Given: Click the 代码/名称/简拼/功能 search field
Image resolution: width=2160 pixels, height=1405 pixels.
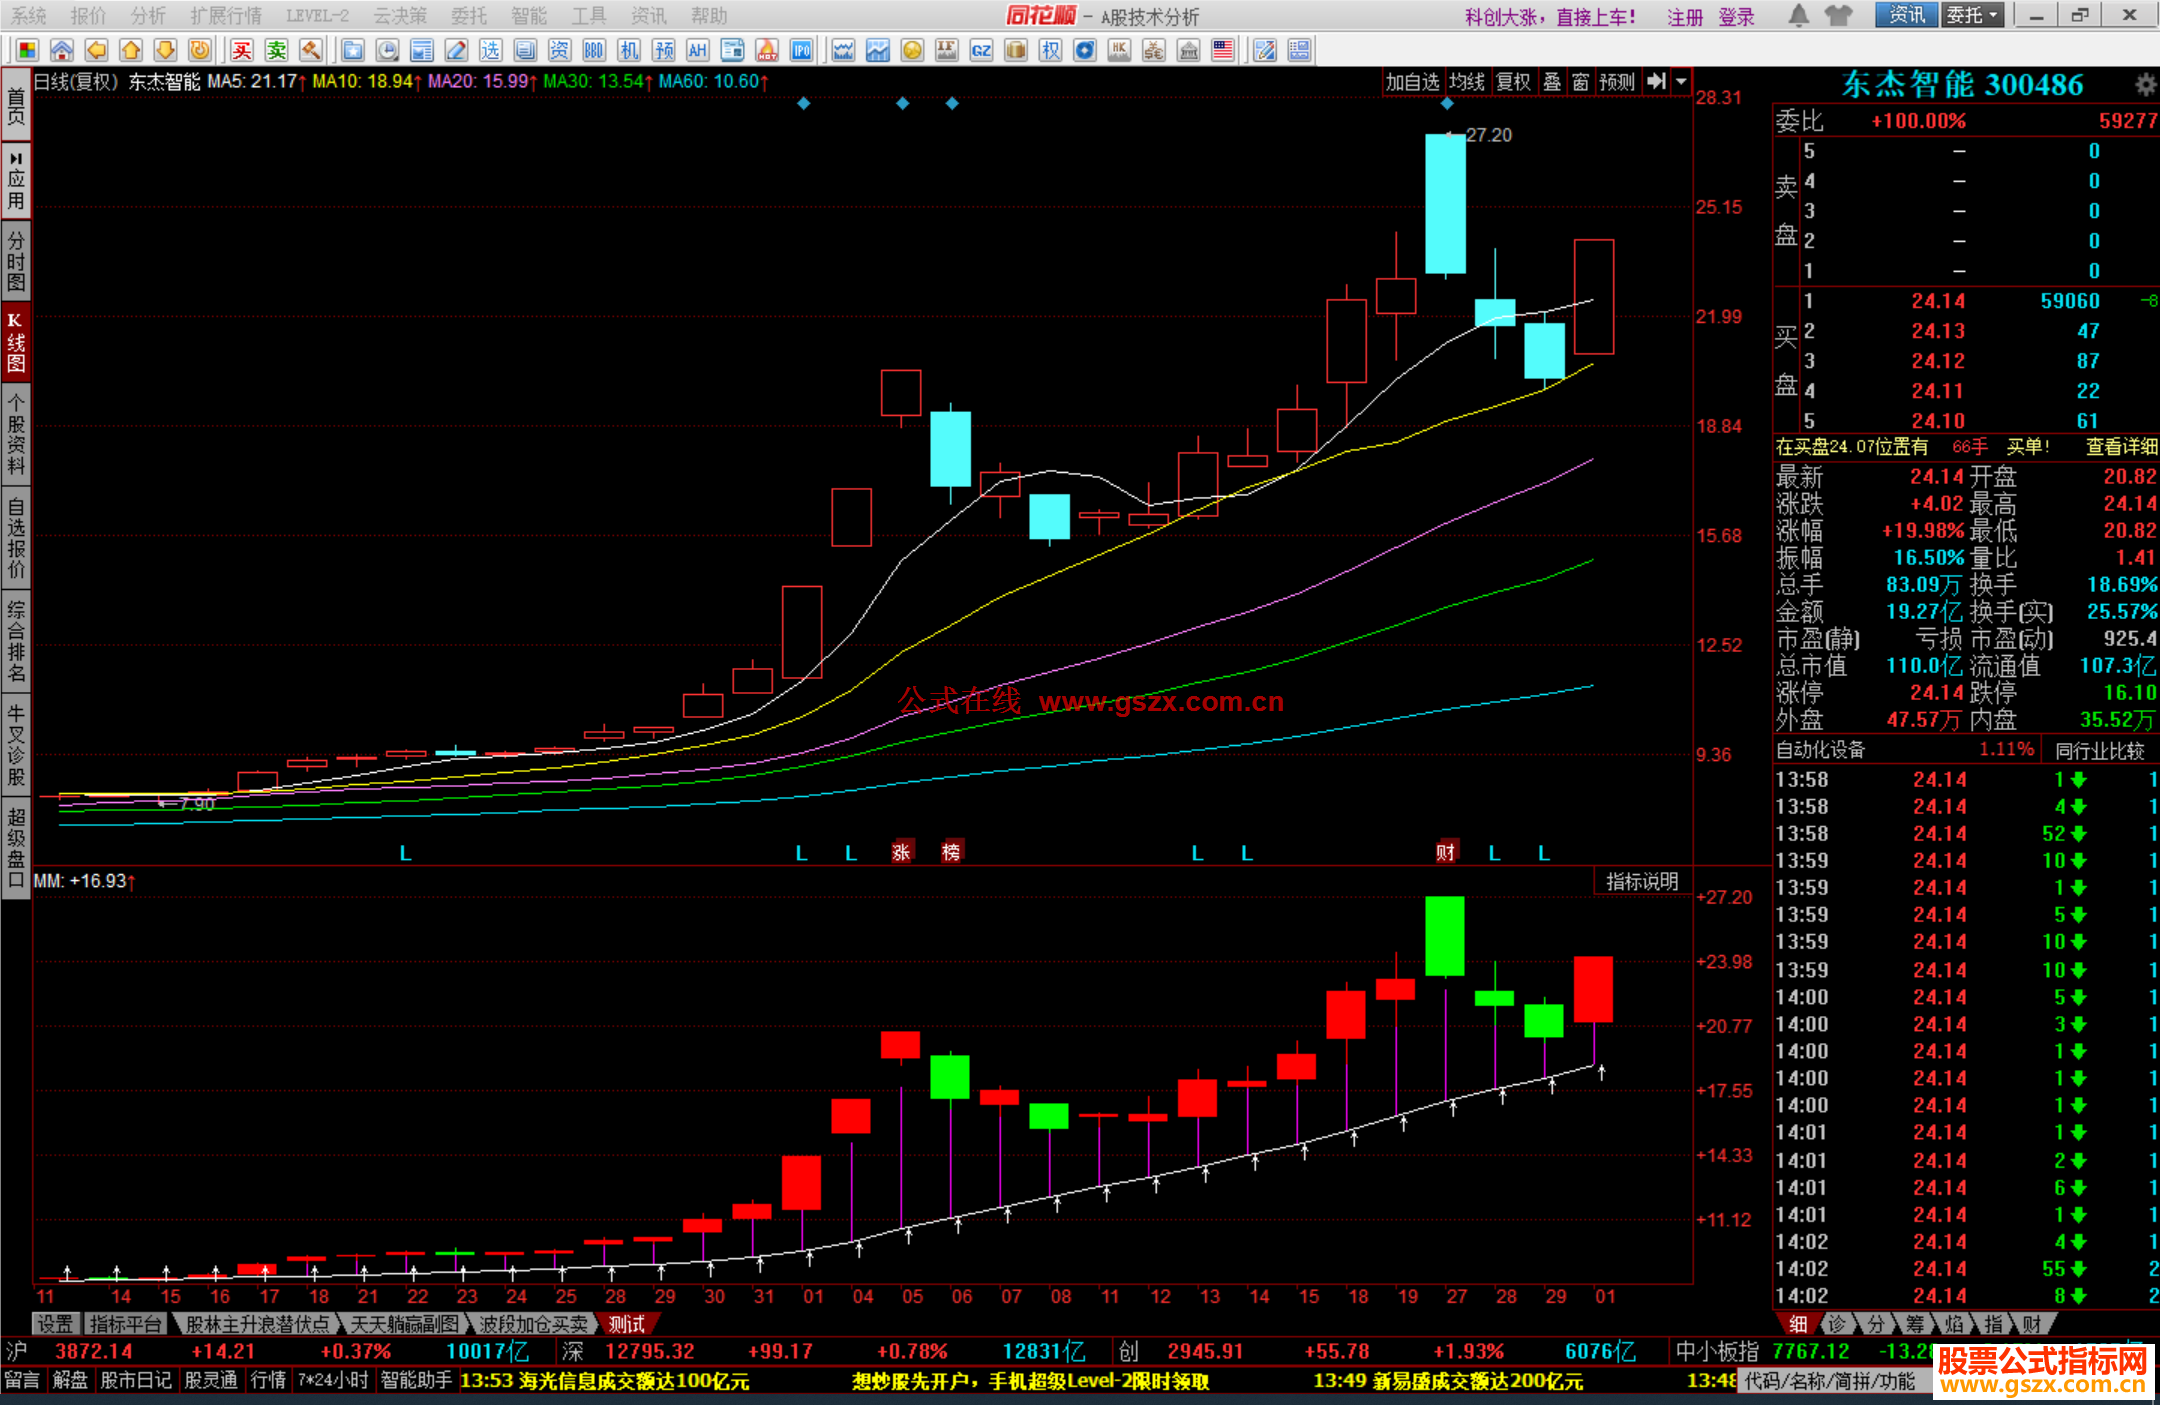Looking at the screenshot, I should point(1830,1381).
